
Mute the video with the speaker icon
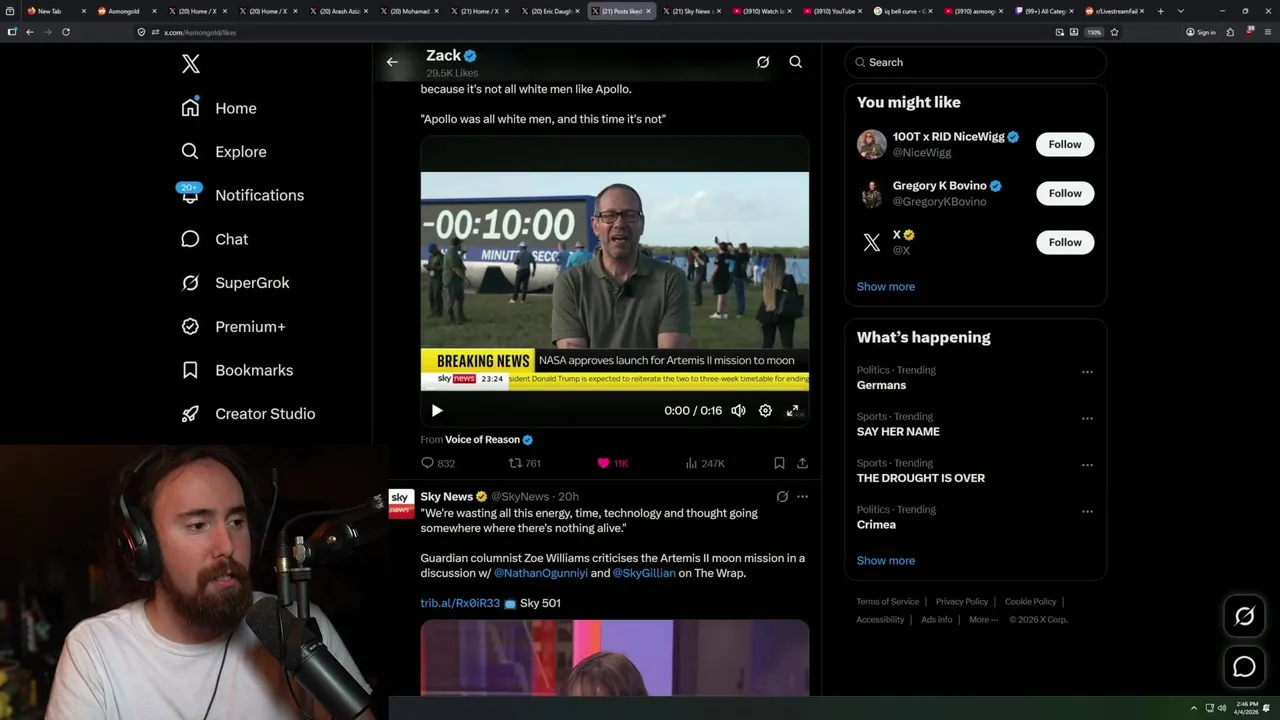pos(738,410)
